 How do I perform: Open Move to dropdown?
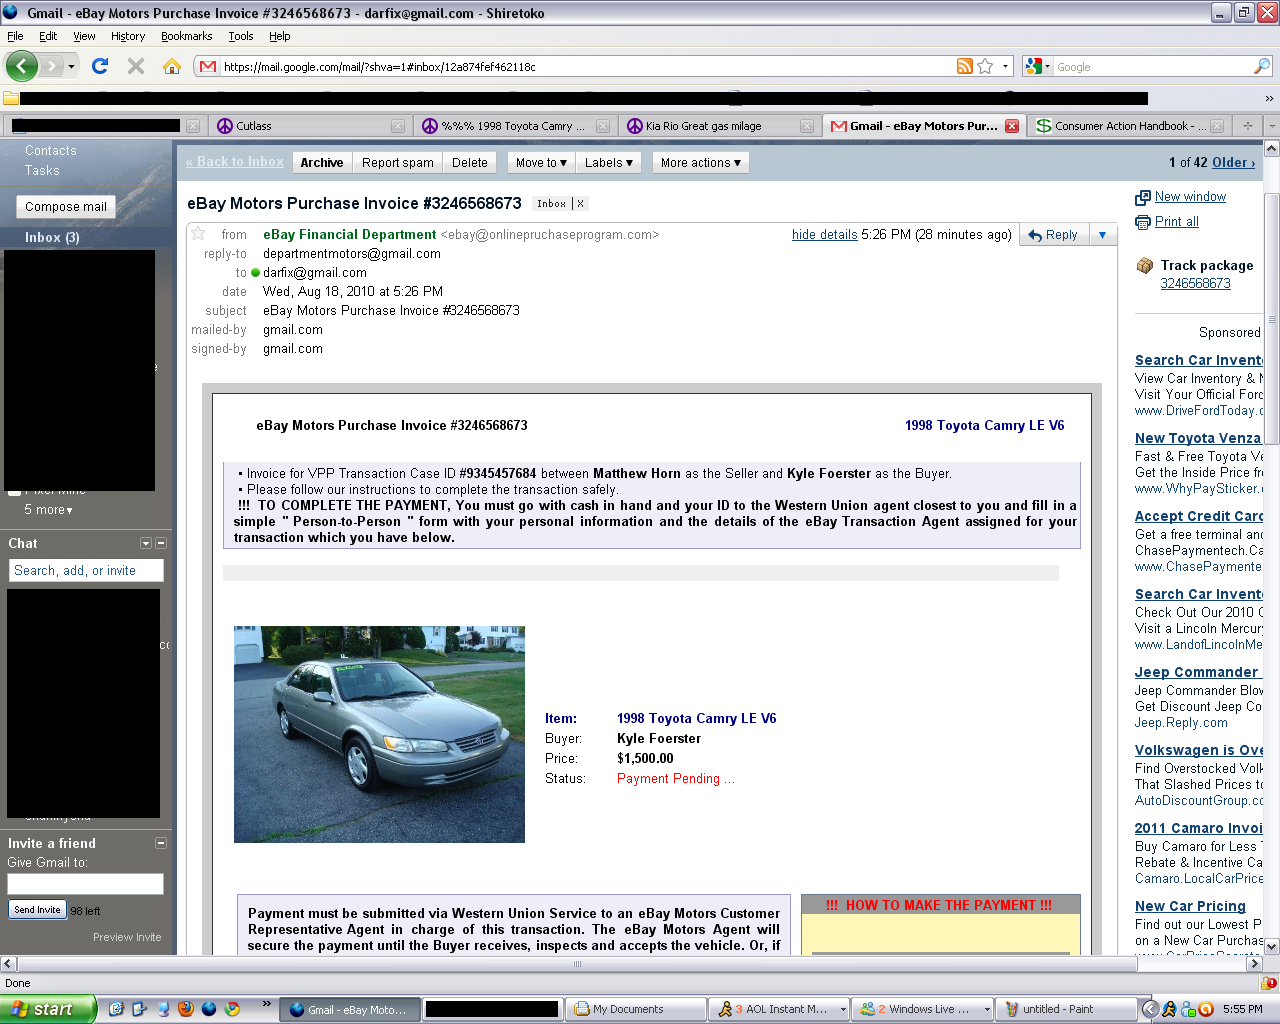click(541, 163)
